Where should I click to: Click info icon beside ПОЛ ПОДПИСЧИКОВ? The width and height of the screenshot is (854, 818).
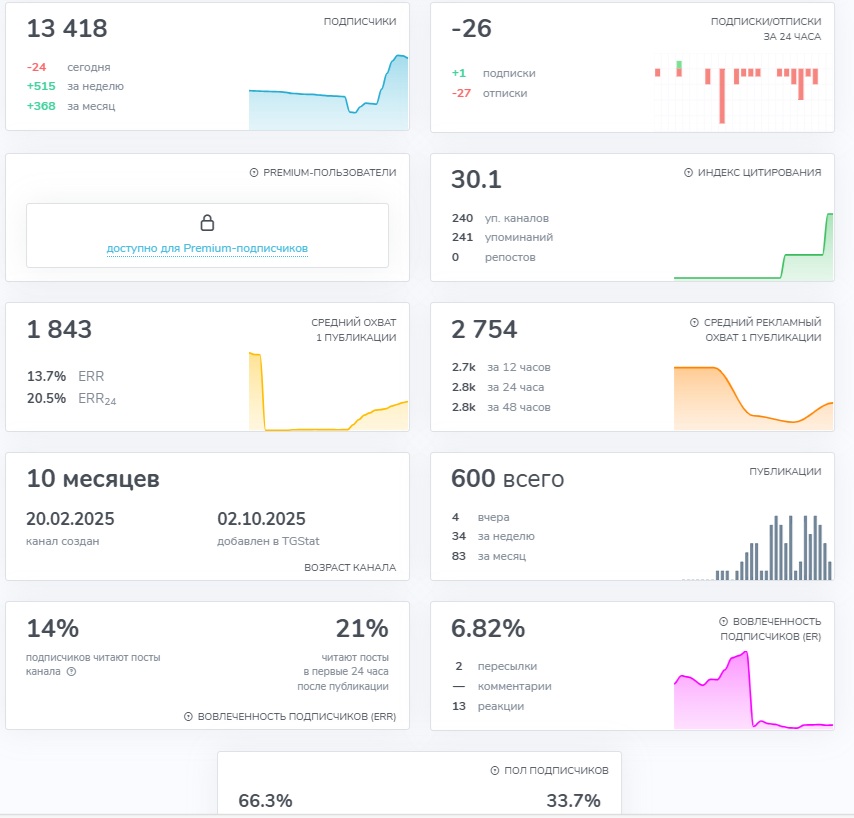pos(495,771)
